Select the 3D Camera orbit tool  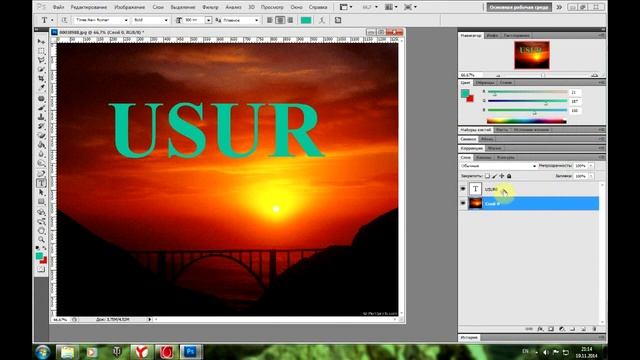coord(41,222)
